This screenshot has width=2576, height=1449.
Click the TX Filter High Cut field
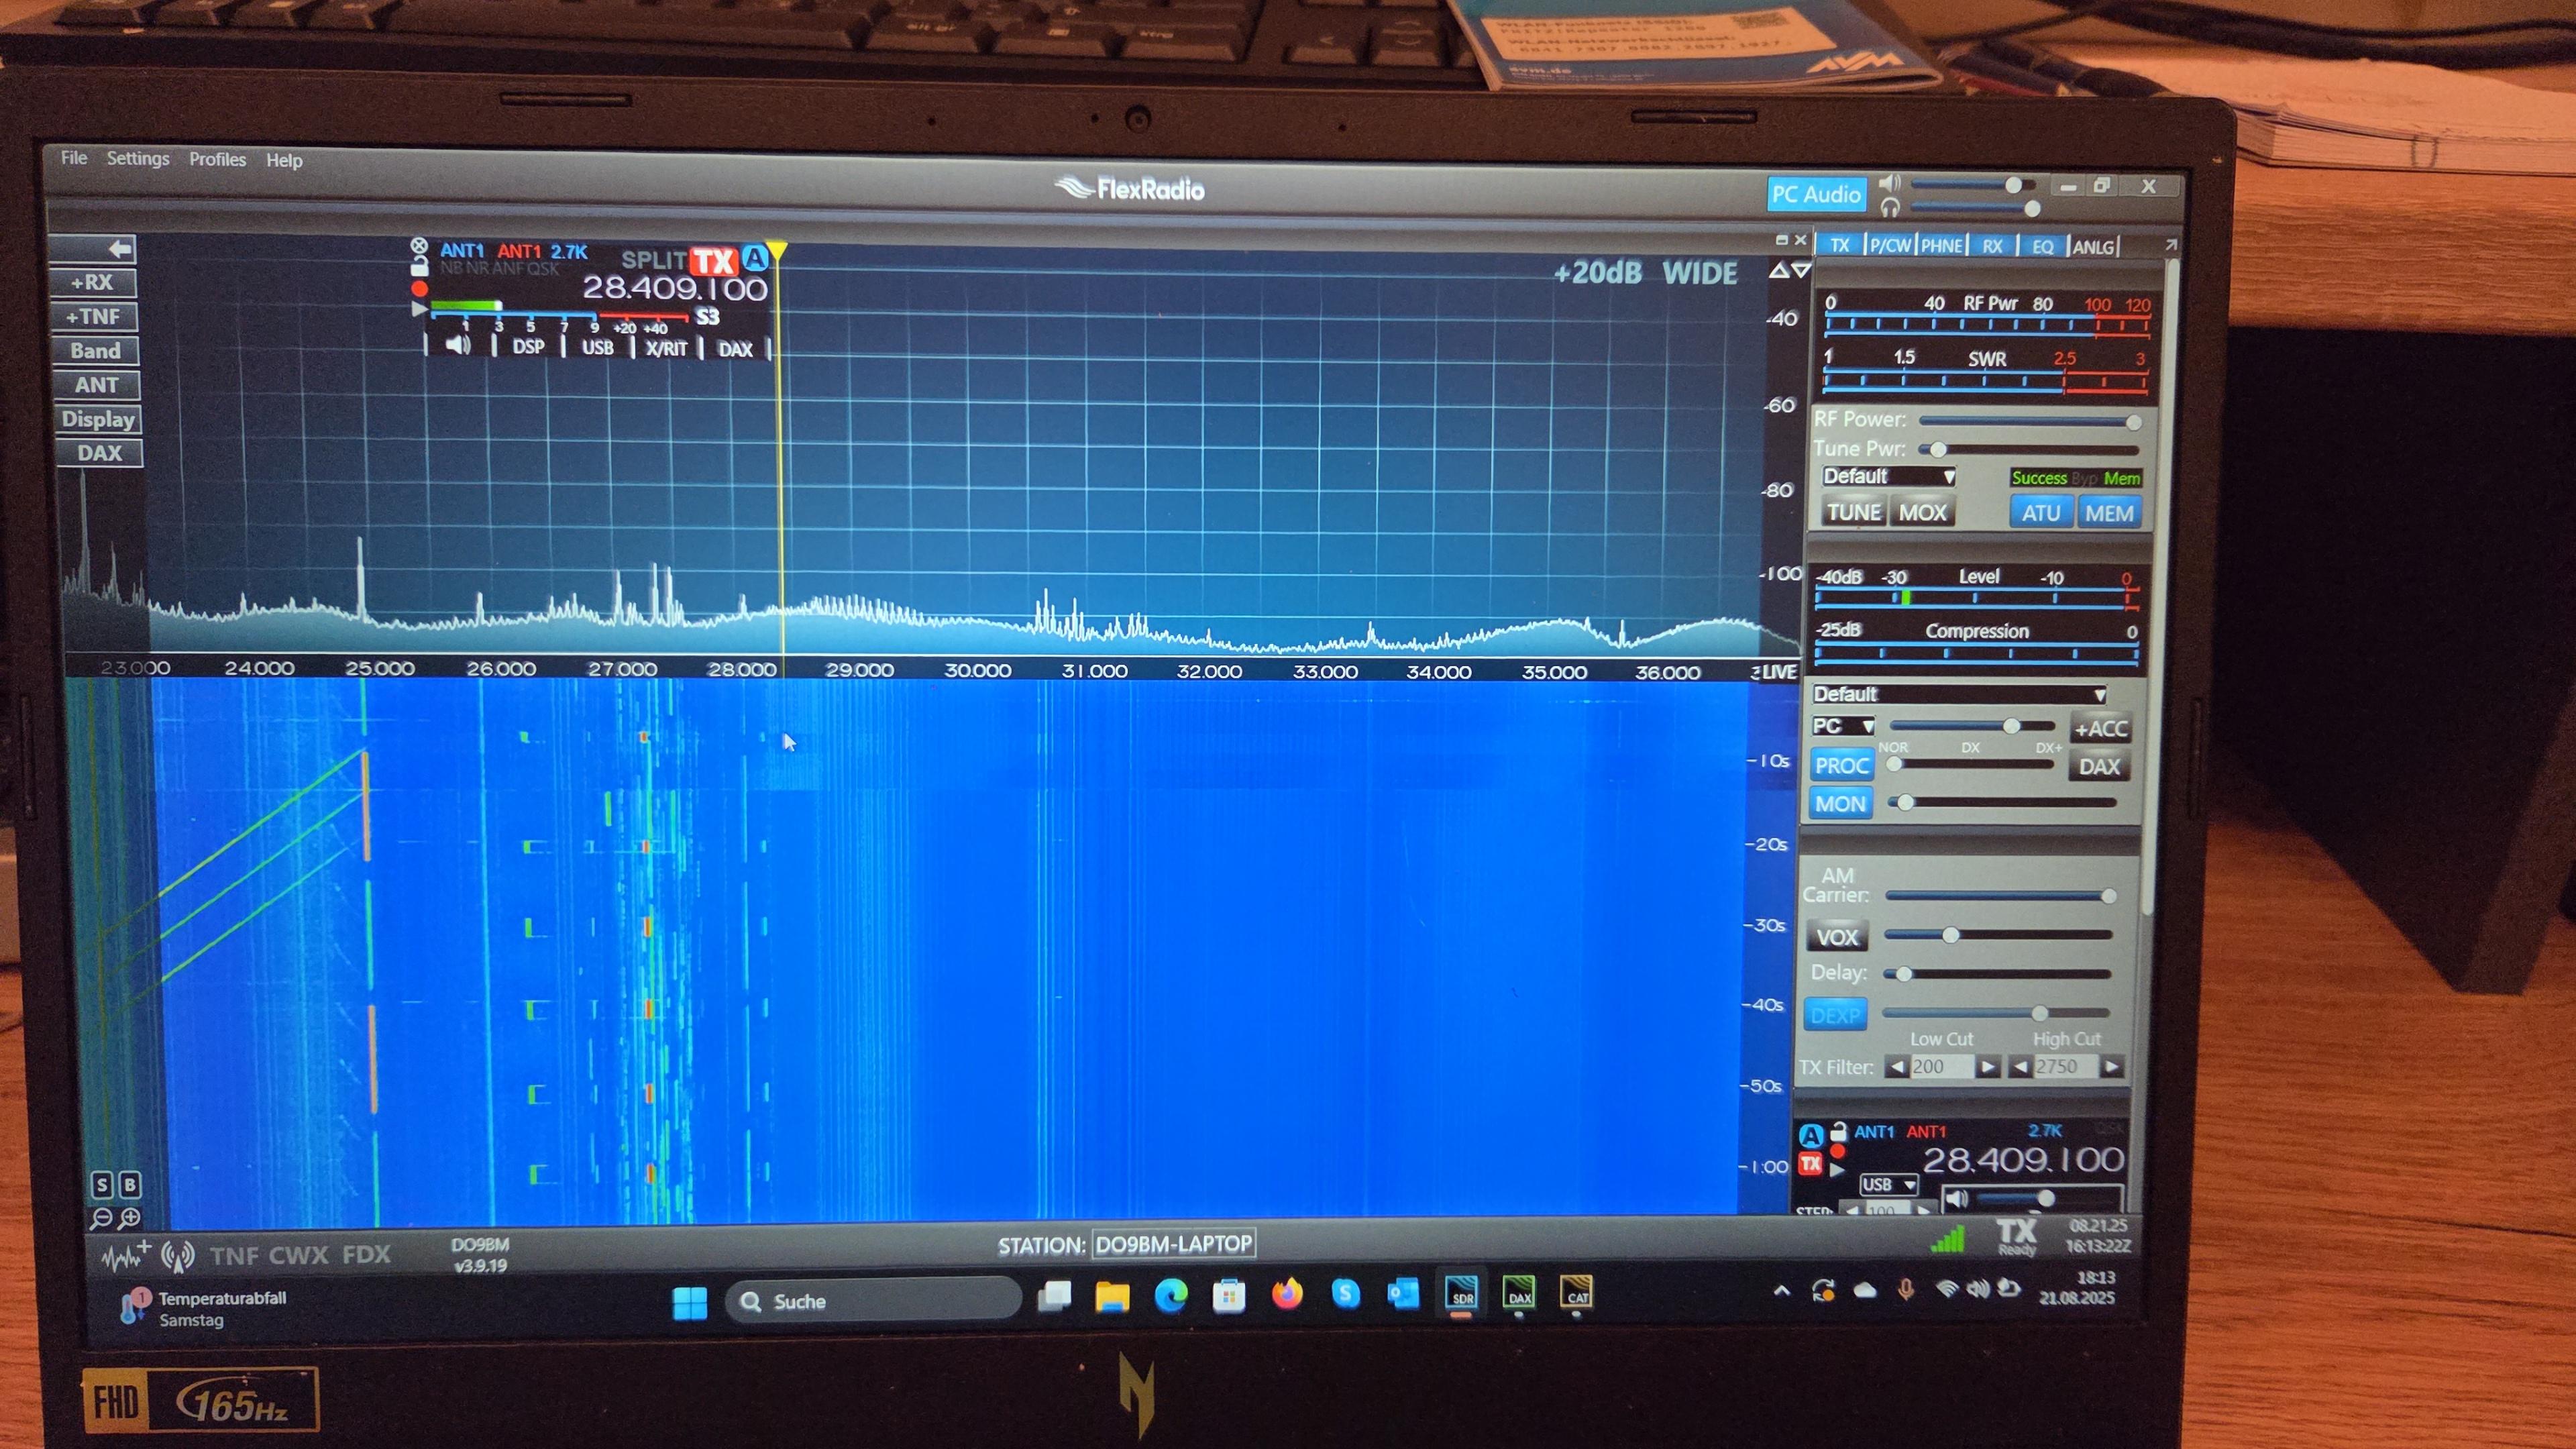pyautogui.click(x=2065, y=1067)
